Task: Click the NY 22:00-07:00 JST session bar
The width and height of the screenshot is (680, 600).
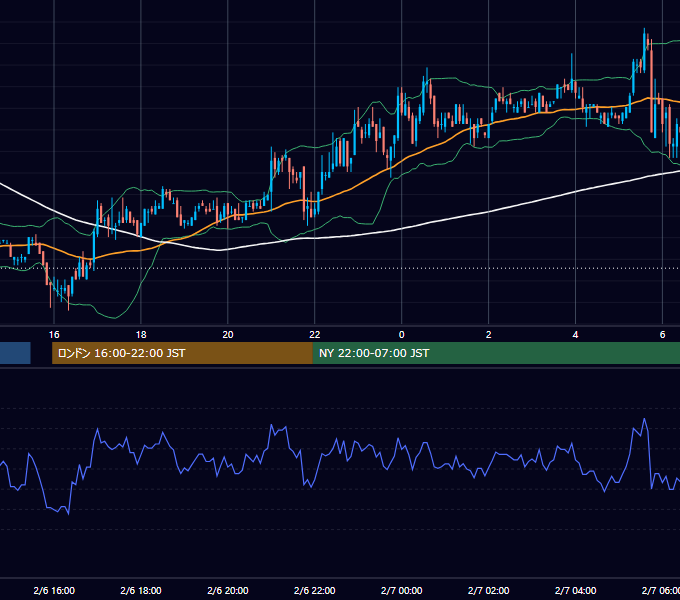Action: point(496,353)
